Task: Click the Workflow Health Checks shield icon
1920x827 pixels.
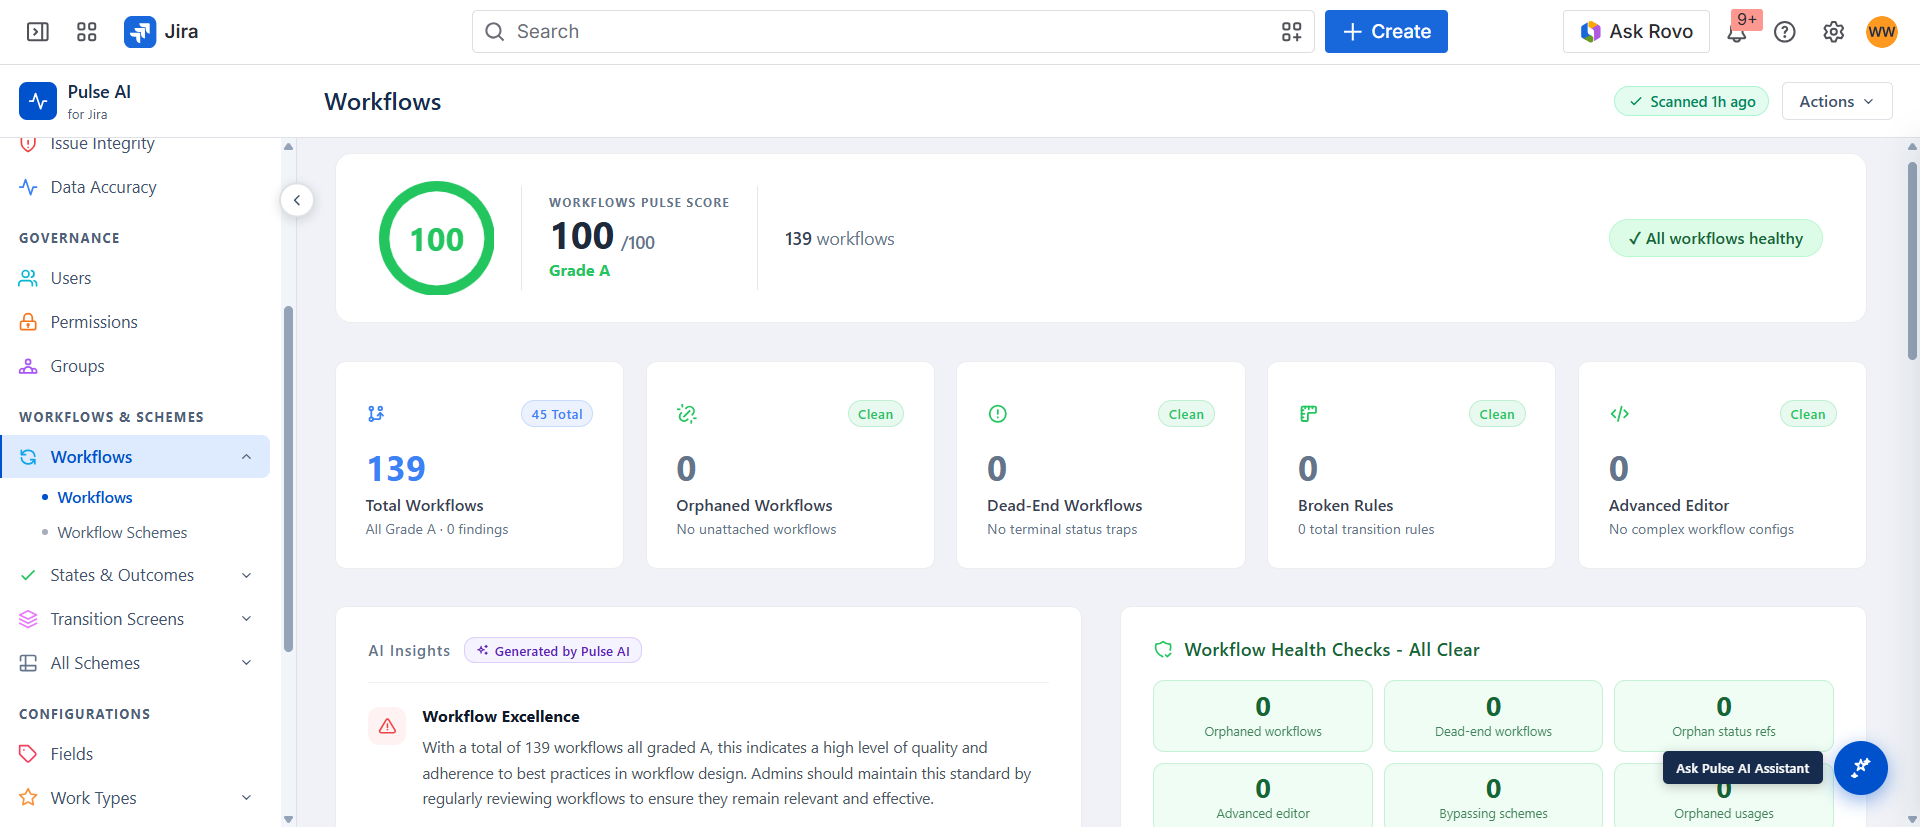Action: (x=1163, y=650)
